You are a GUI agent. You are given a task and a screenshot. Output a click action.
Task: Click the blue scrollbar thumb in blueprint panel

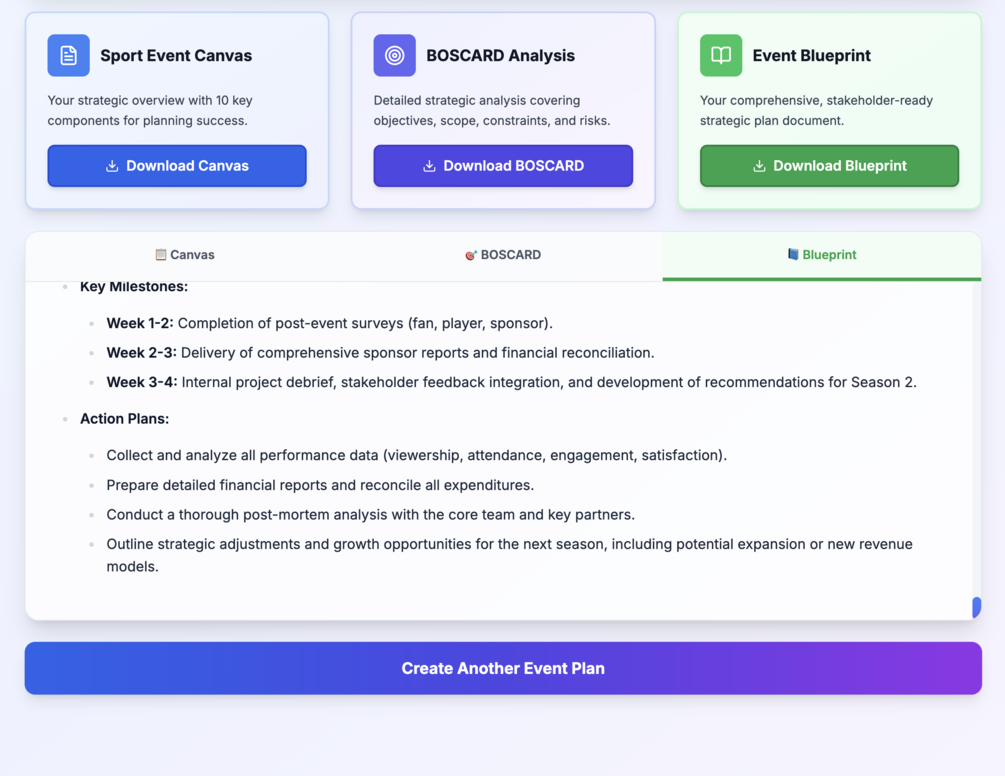[976, 606]
